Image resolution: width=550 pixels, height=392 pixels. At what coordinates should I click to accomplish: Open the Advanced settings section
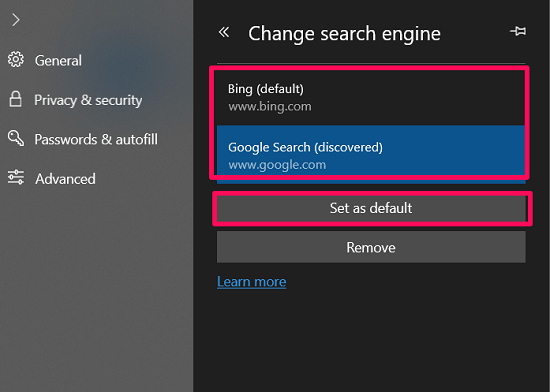click(65, 179)
